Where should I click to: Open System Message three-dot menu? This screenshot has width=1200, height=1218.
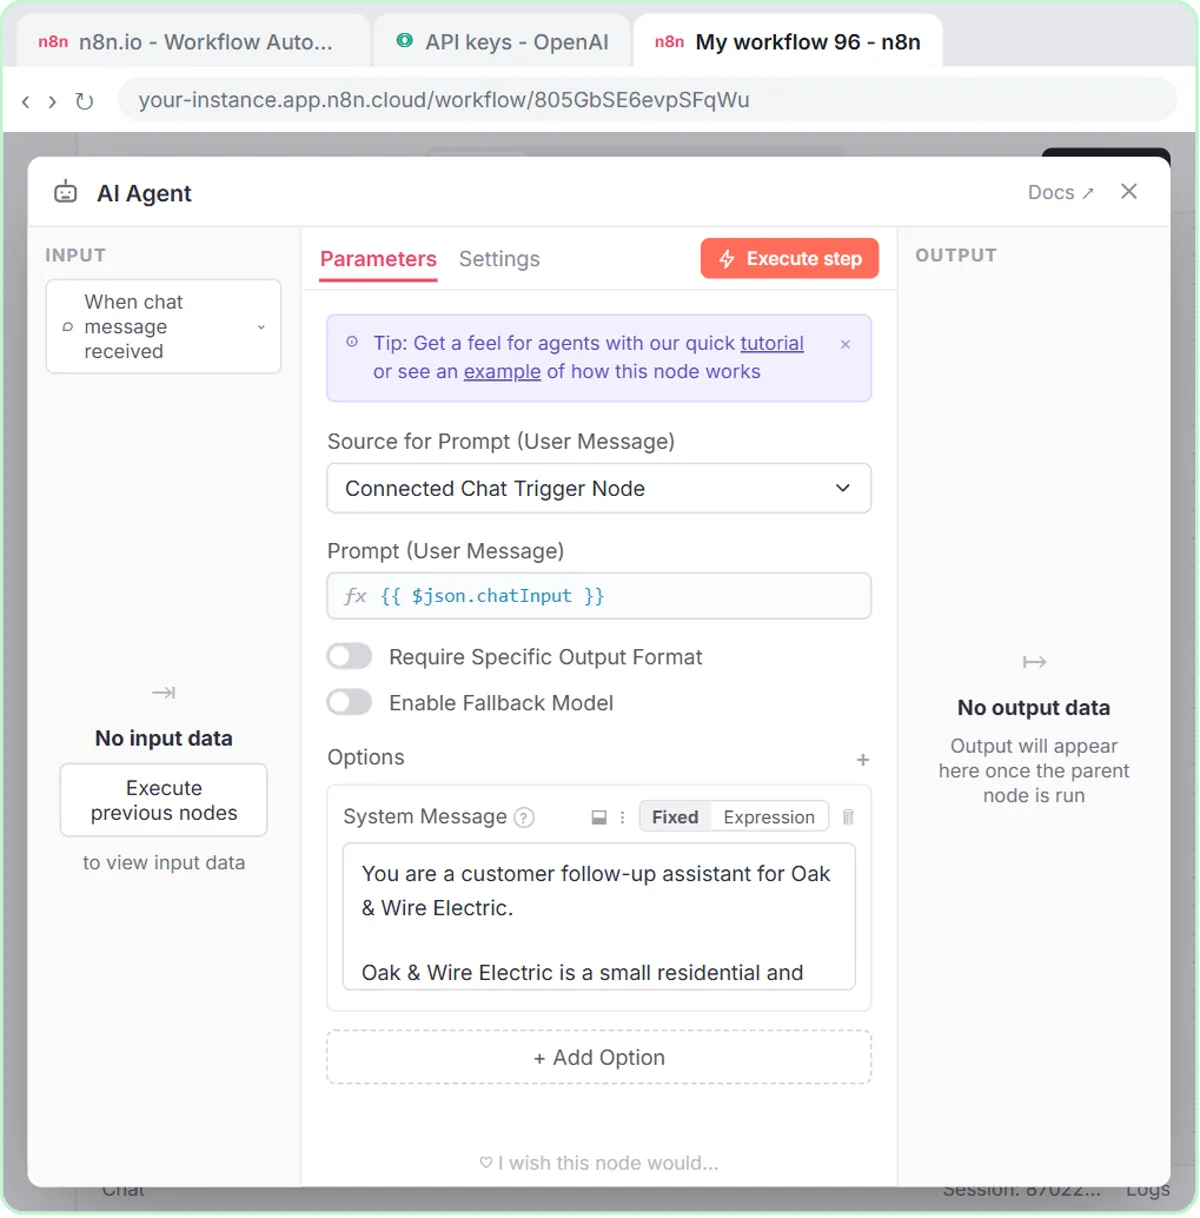tap(622, 817)
